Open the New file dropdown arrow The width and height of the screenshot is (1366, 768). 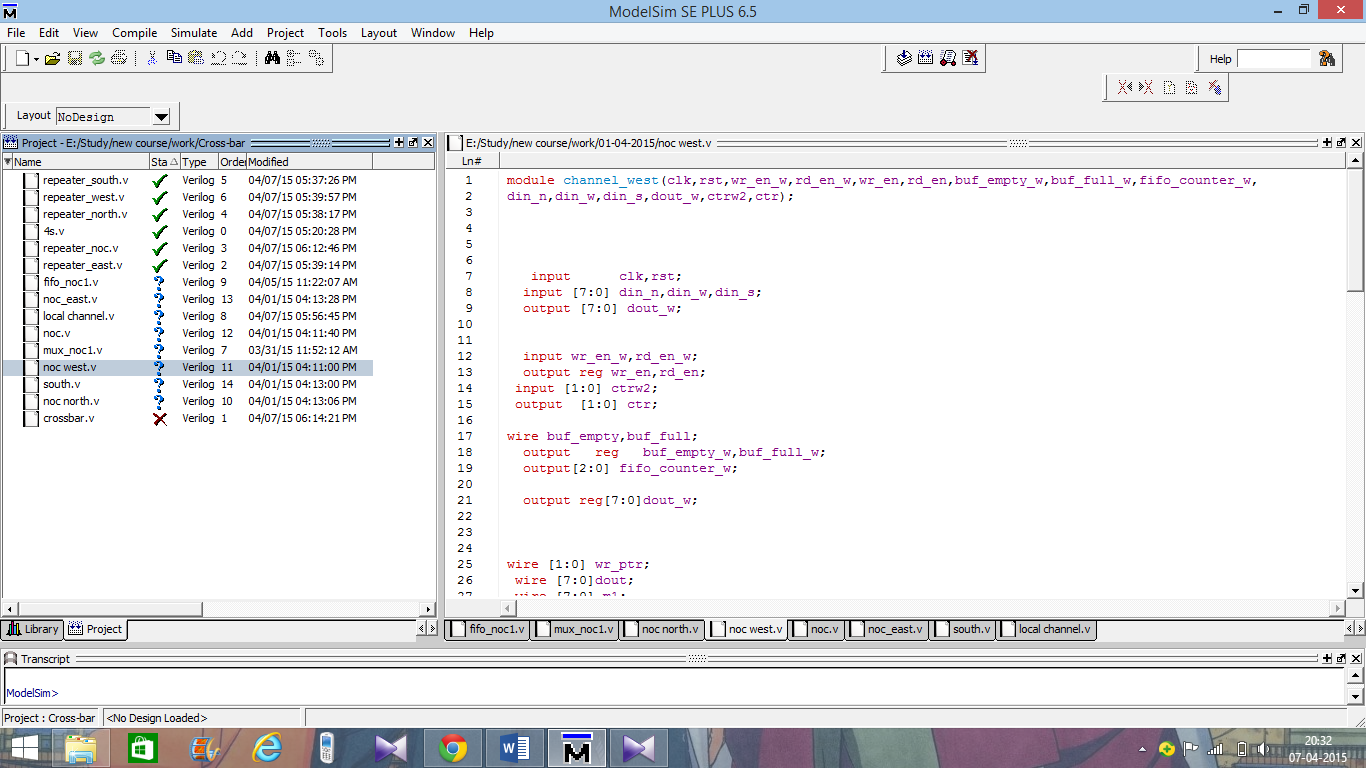[36, 60]
